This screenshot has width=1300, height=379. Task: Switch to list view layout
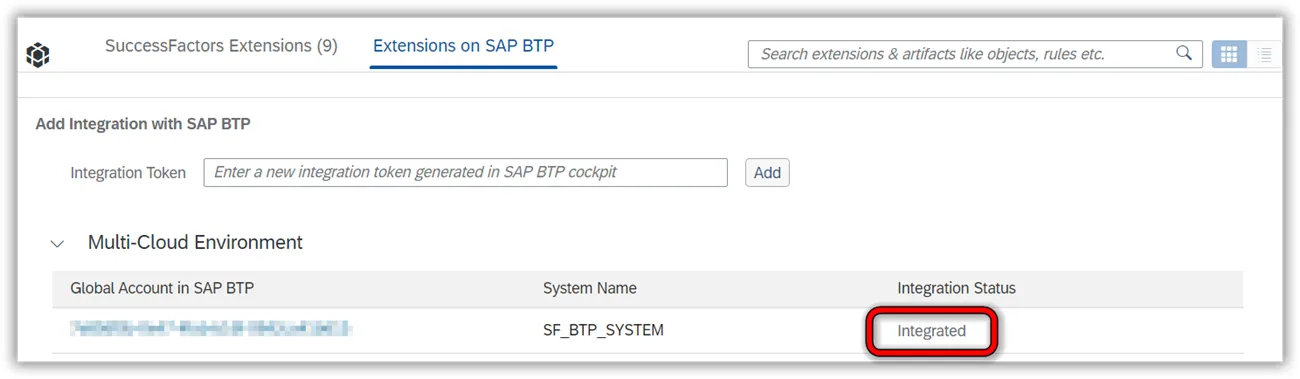[1264, 54]
